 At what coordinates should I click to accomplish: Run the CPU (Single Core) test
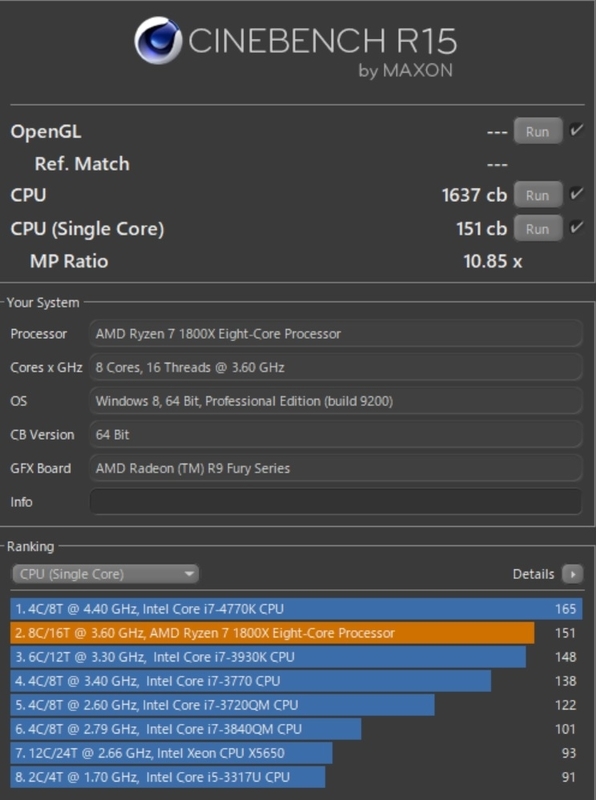(x=538, y=229)
